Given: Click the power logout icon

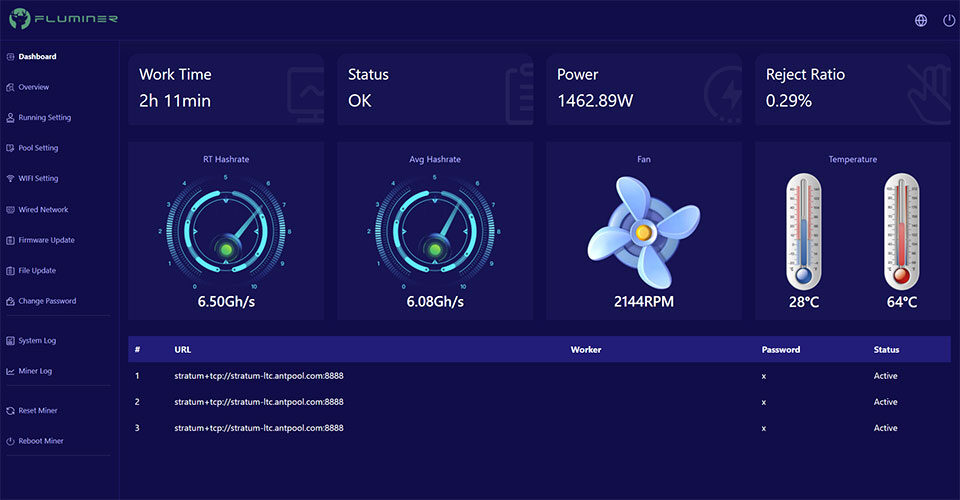Looking at the screenshot, I should (x=948, y=20).
